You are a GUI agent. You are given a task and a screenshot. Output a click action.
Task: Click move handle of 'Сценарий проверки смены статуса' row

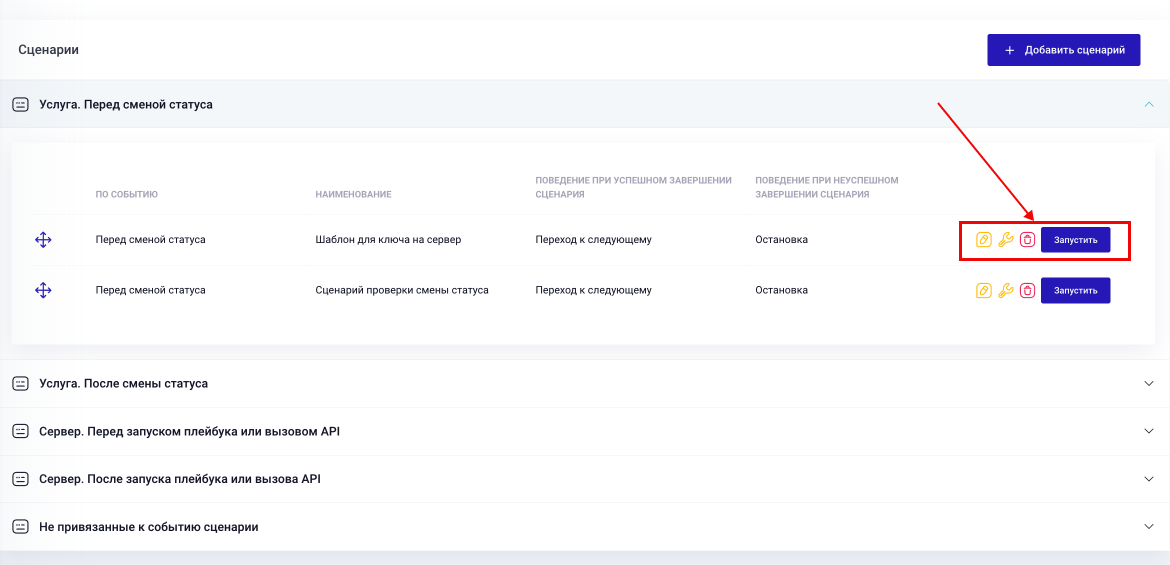(43, 290)
